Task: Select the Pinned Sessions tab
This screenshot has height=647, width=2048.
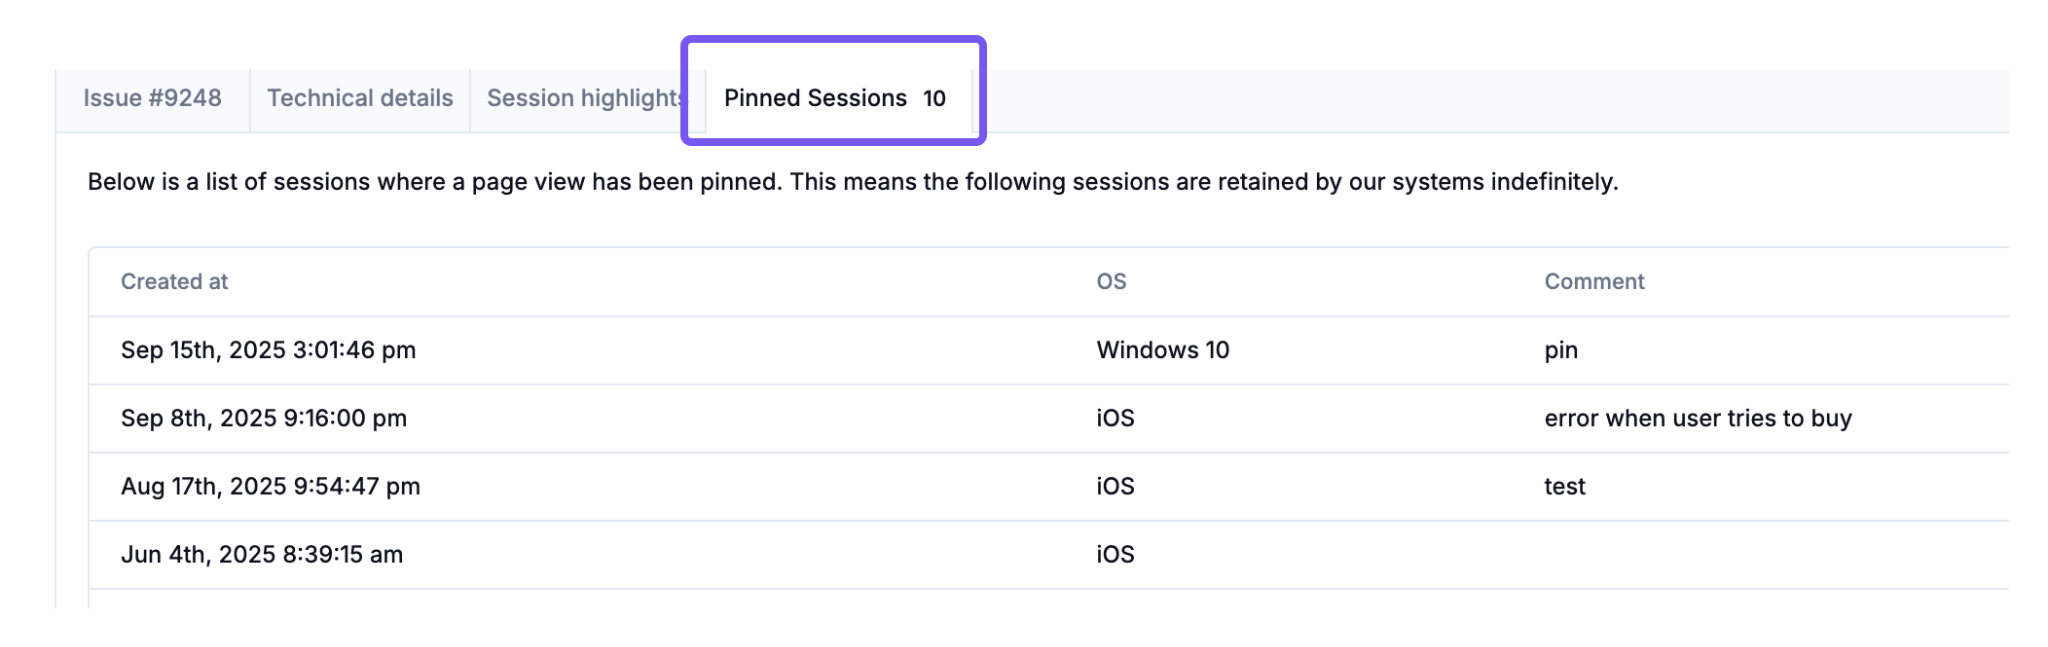Action: pos(815,98)
